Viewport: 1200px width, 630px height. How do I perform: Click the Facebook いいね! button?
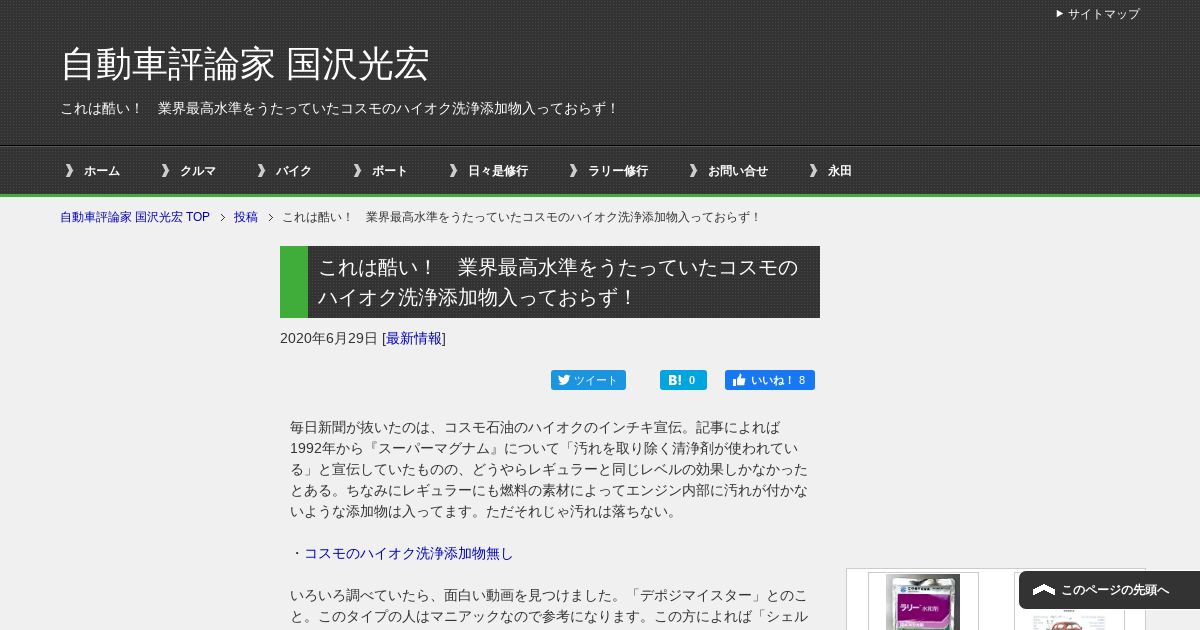[770, 380]
